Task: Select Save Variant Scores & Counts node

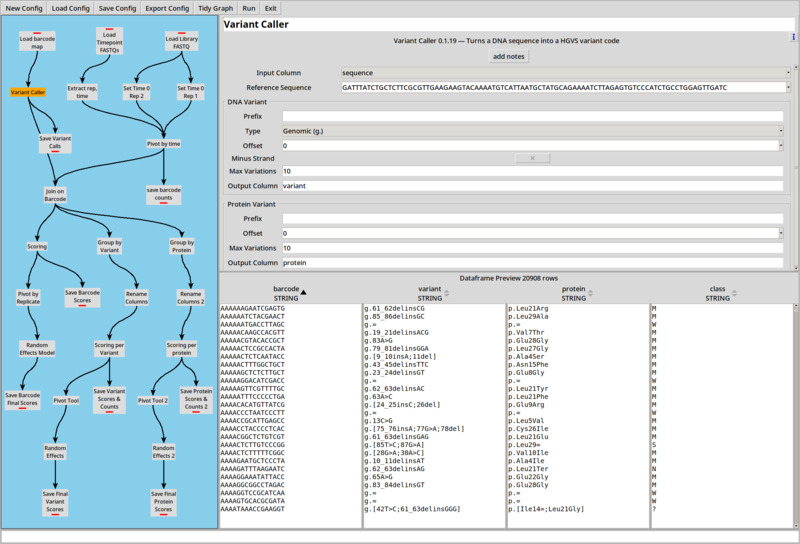Action: [109, 400]
